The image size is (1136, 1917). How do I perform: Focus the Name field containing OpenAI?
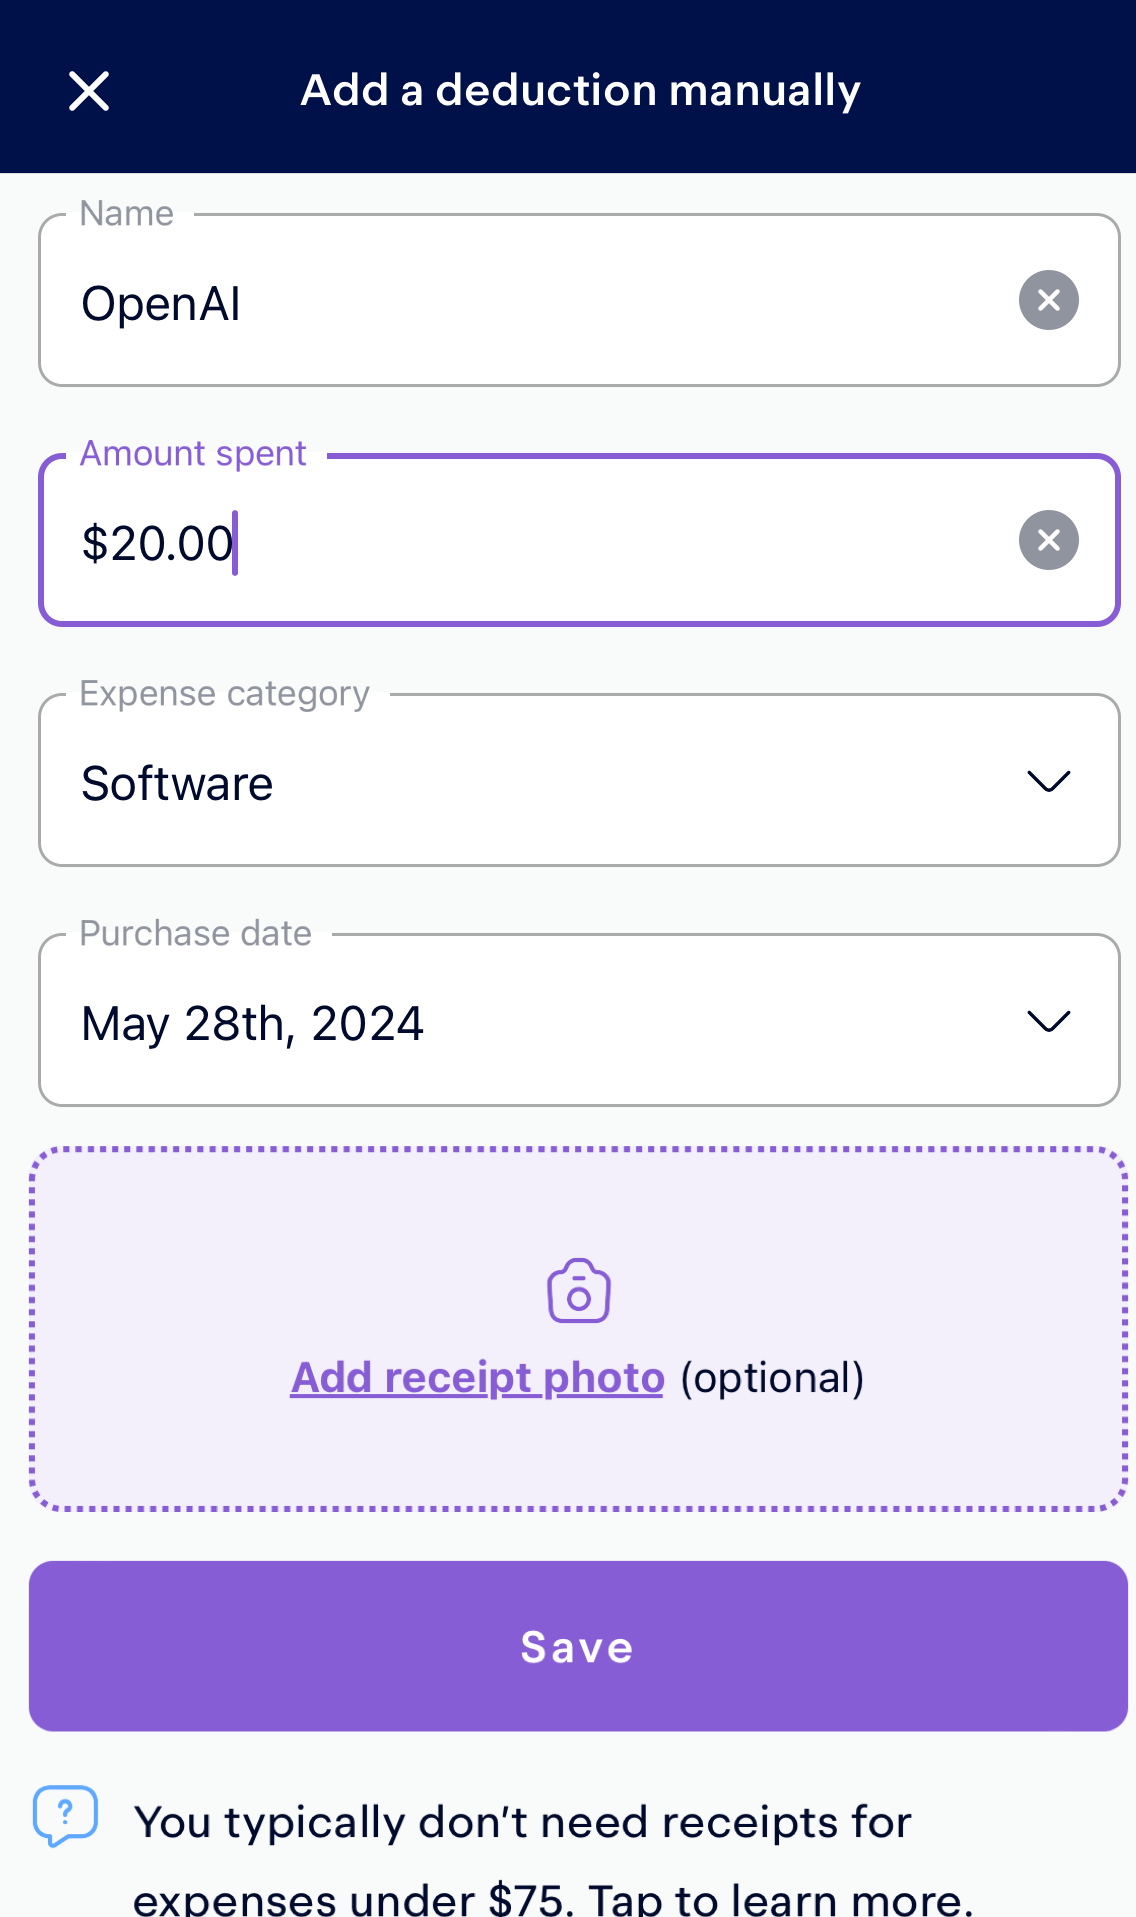click(x=579, y=300)
